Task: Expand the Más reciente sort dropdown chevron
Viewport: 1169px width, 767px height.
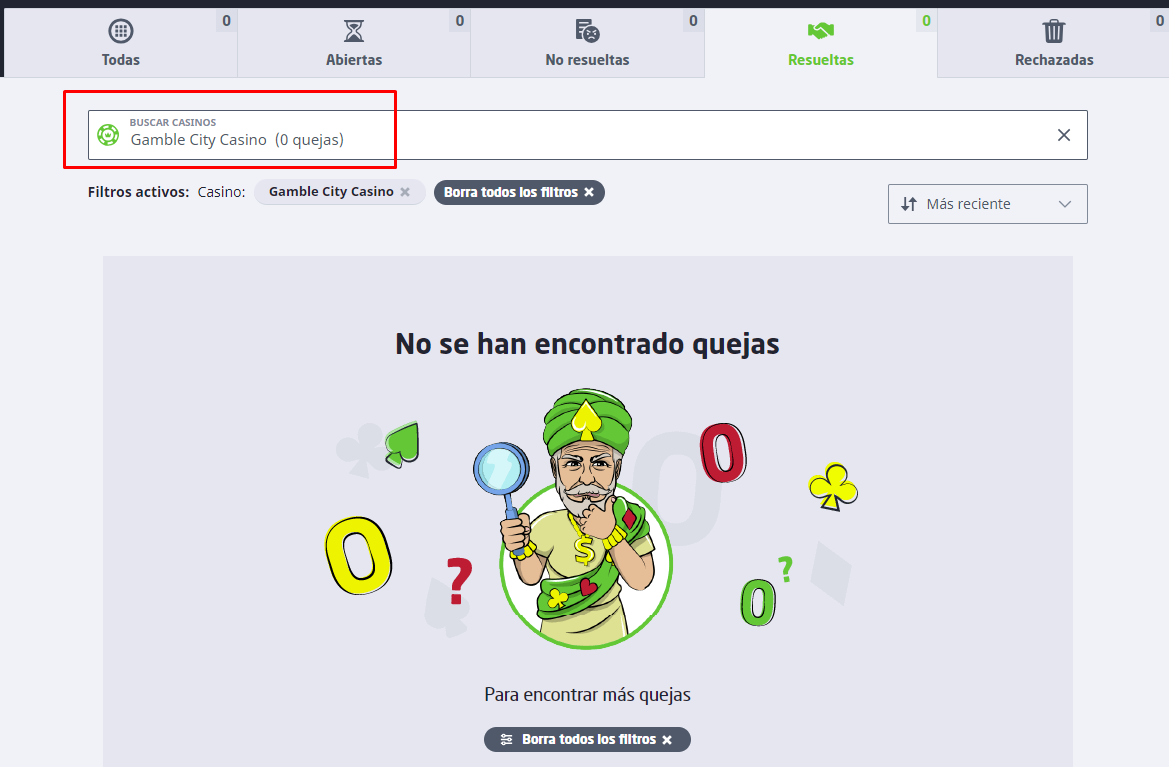Action: pos(1065,204)
